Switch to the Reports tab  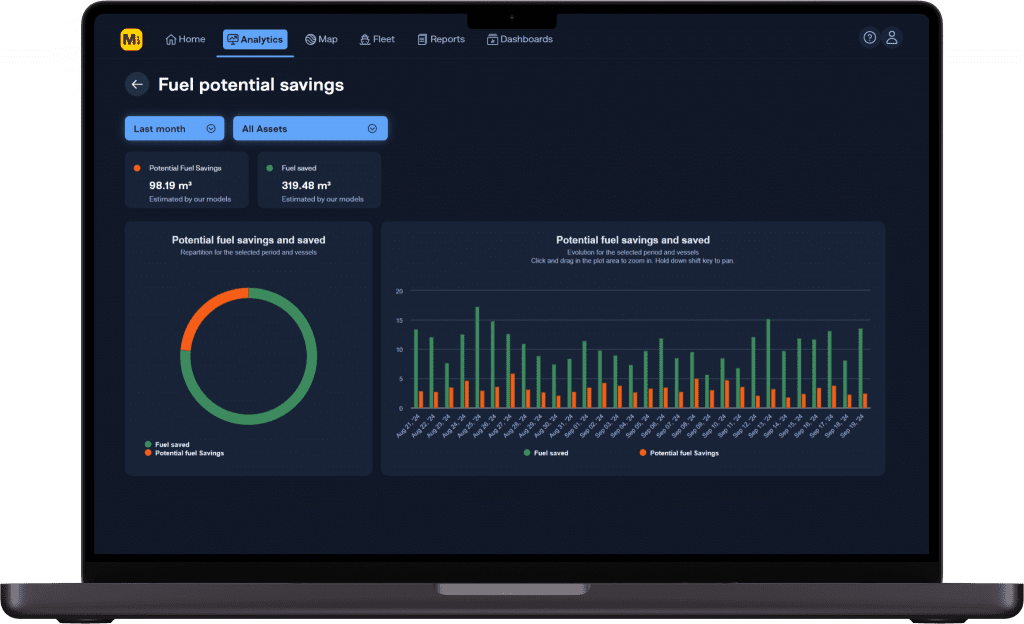click(x=441, y=40)
